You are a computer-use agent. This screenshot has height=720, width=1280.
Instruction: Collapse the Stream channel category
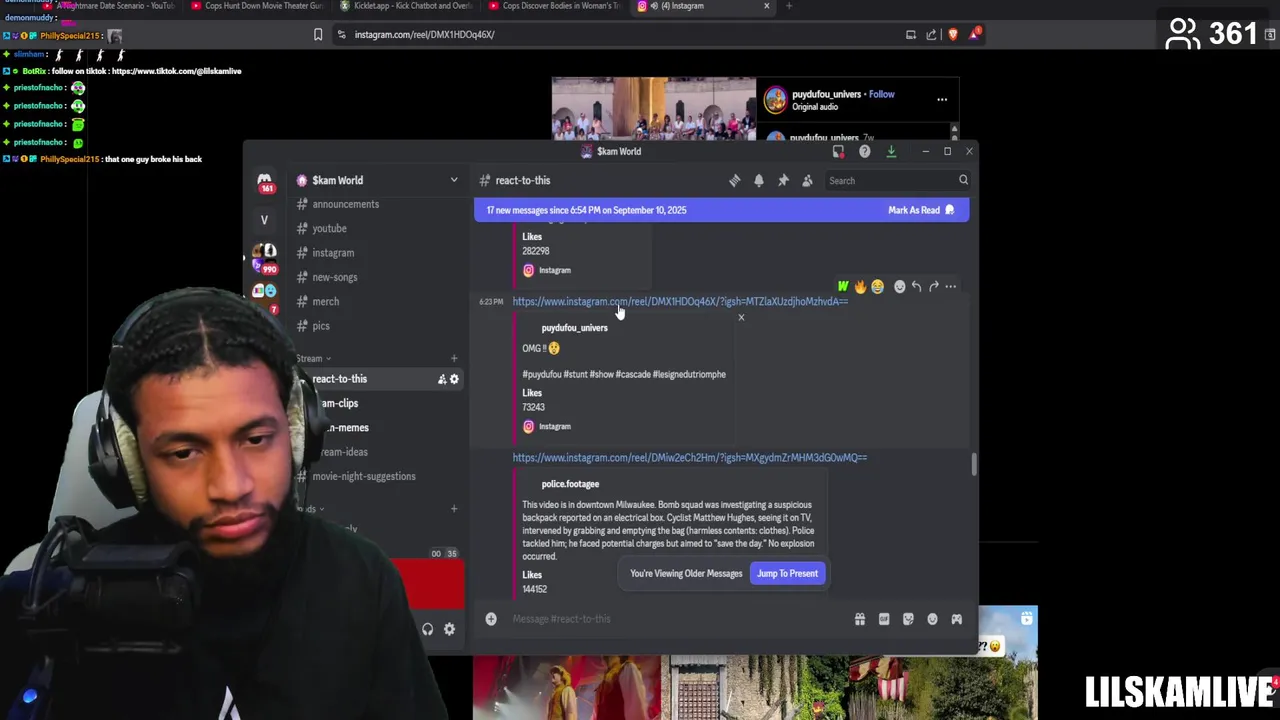tap(313, 359)
